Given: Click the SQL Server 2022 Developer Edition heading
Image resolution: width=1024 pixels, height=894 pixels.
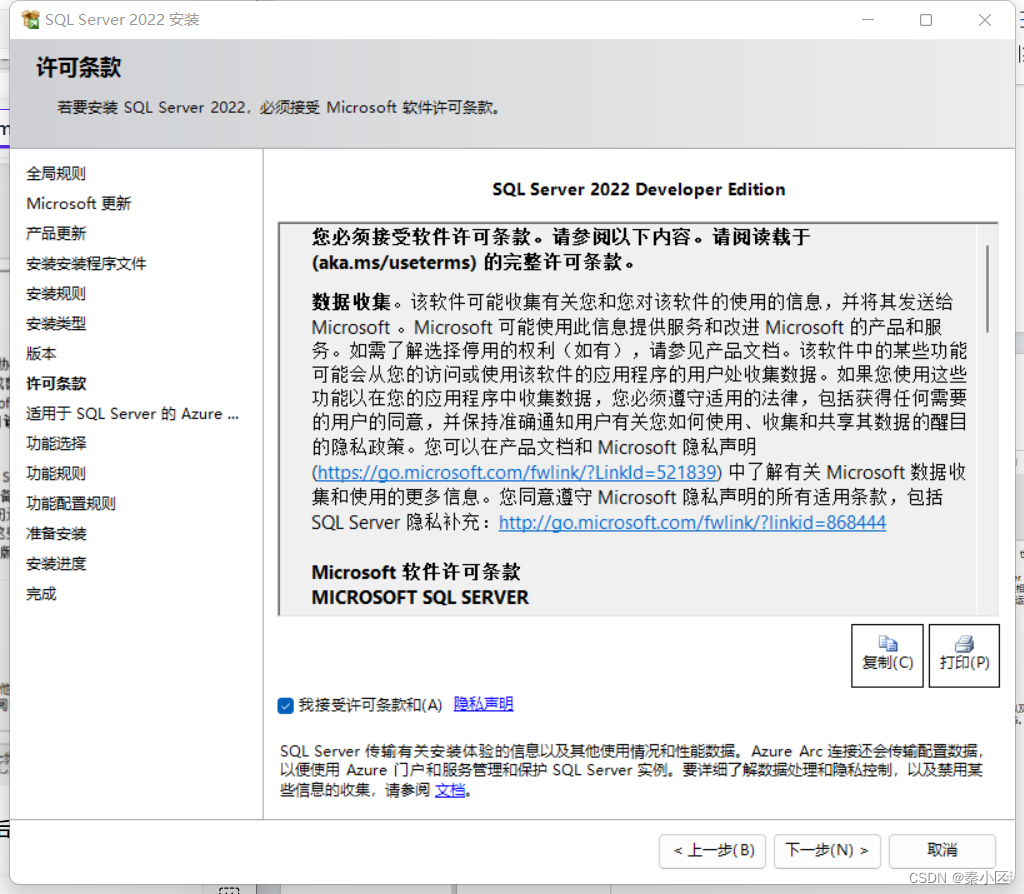Looking at the screenshot, I should coord(639,189).
